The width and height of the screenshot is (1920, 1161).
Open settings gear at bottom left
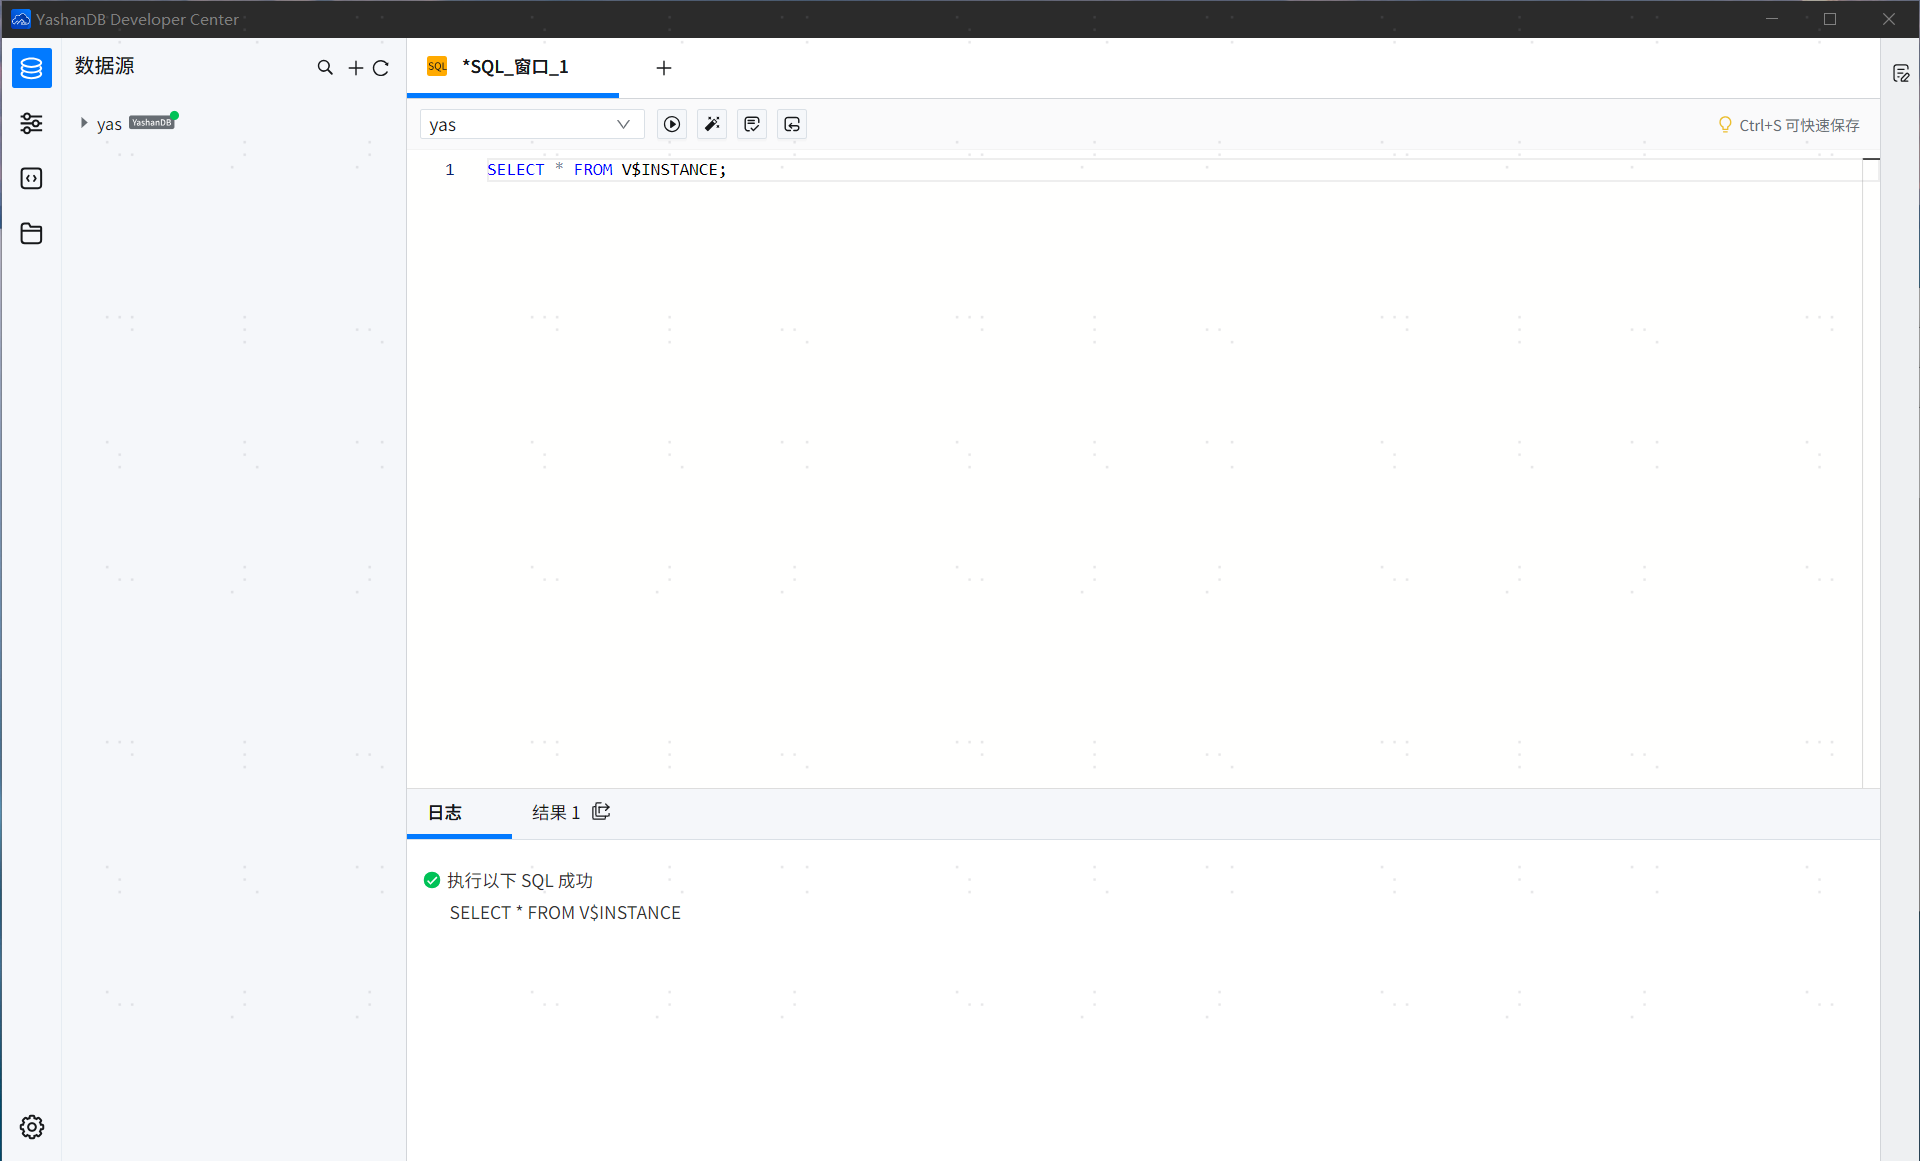pos(32,1127)
